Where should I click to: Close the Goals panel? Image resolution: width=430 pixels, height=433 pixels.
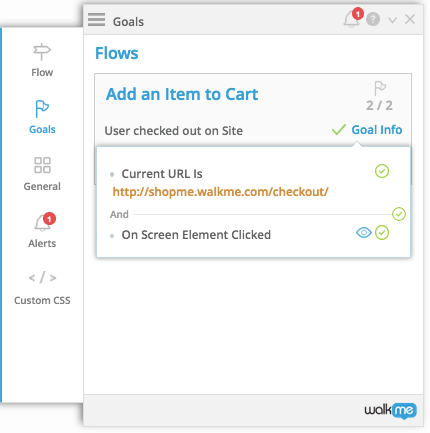[x=410, y=19]
